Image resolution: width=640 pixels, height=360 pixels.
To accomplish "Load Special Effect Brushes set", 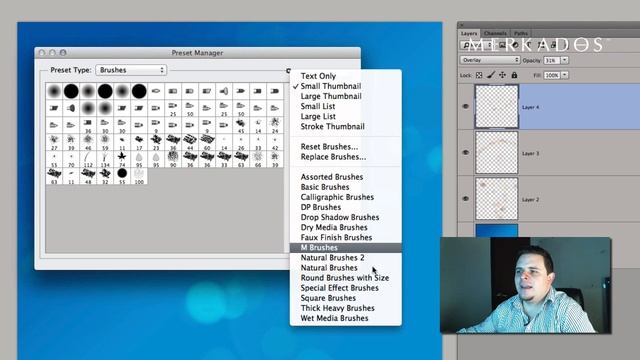I will (x=339, y=288).
